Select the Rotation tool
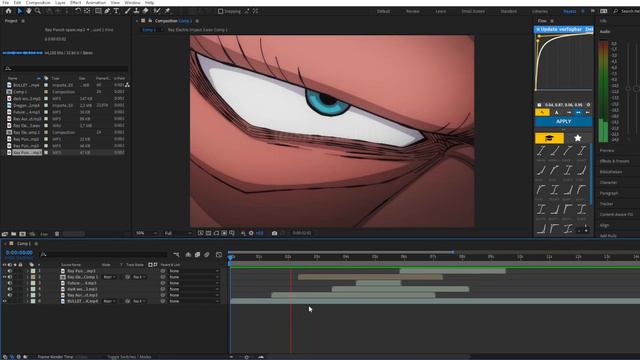 click(78, 11)
